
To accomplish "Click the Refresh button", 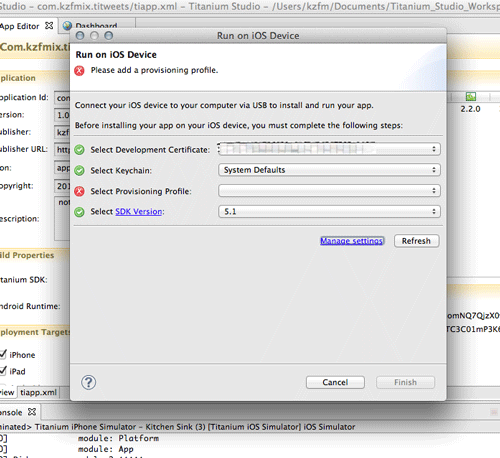I will click(x=416, y=241).
